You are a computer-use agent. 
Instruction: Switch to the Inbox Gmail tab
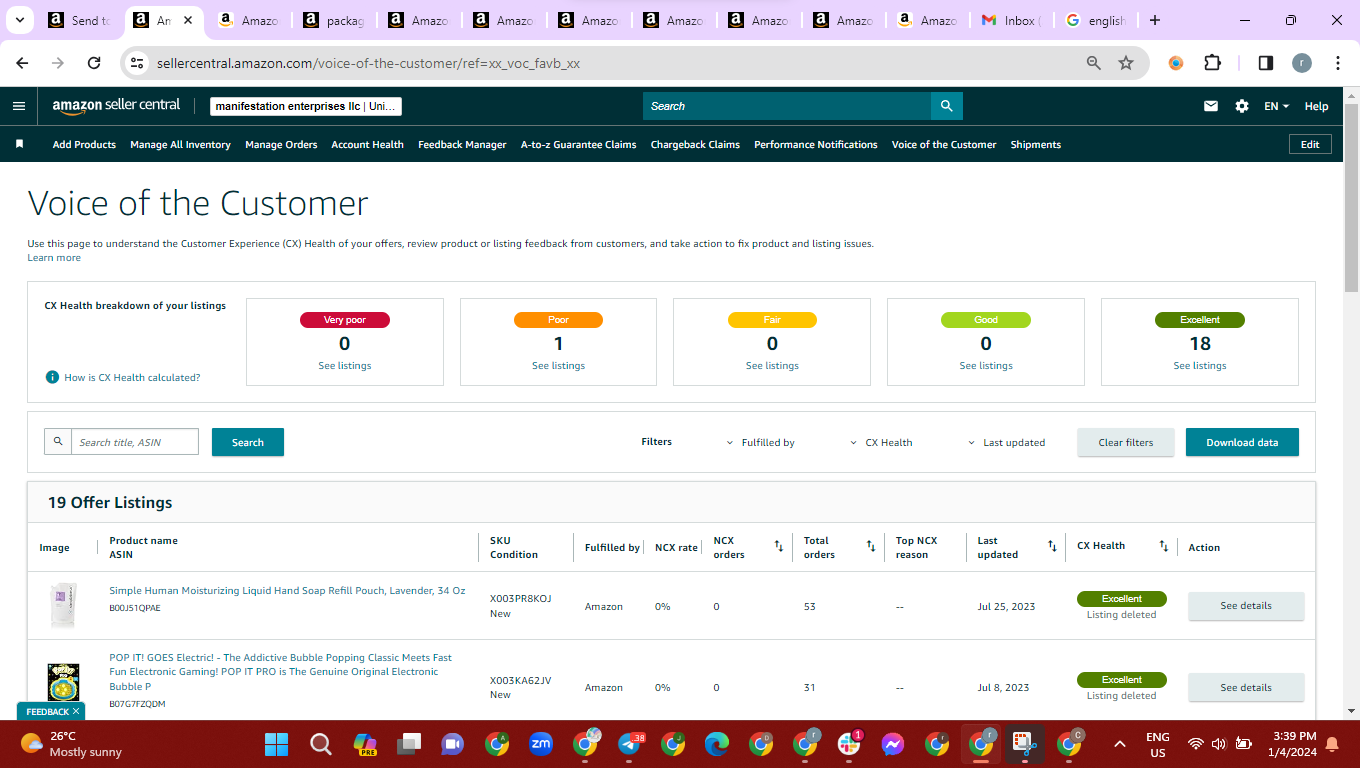click(x=1010, y=20)
